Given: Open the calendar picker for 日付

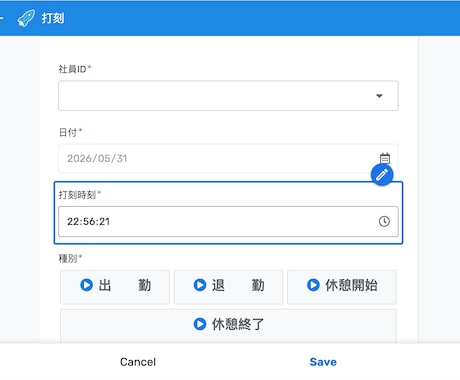Looking at the screenshot, I should click(x=385, y=158).
